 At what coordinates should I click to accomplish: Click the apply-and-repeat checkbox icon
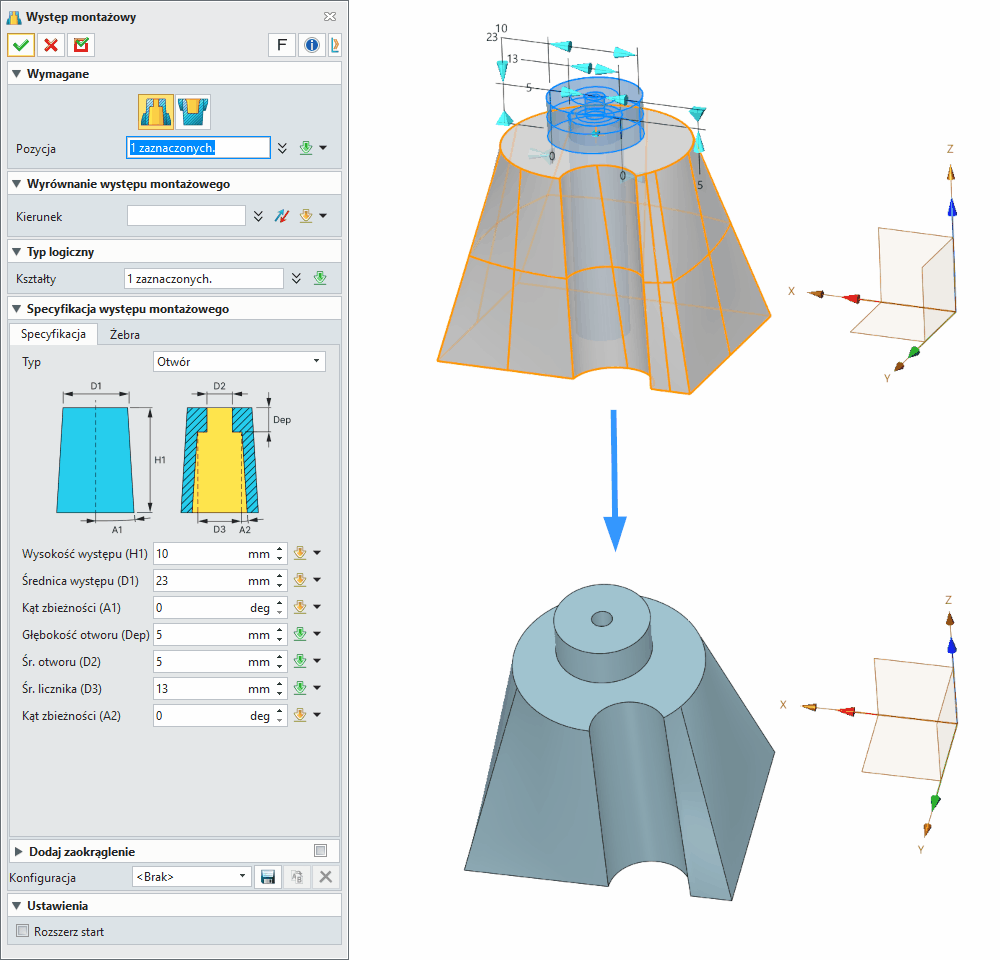(x=81, y=45)
